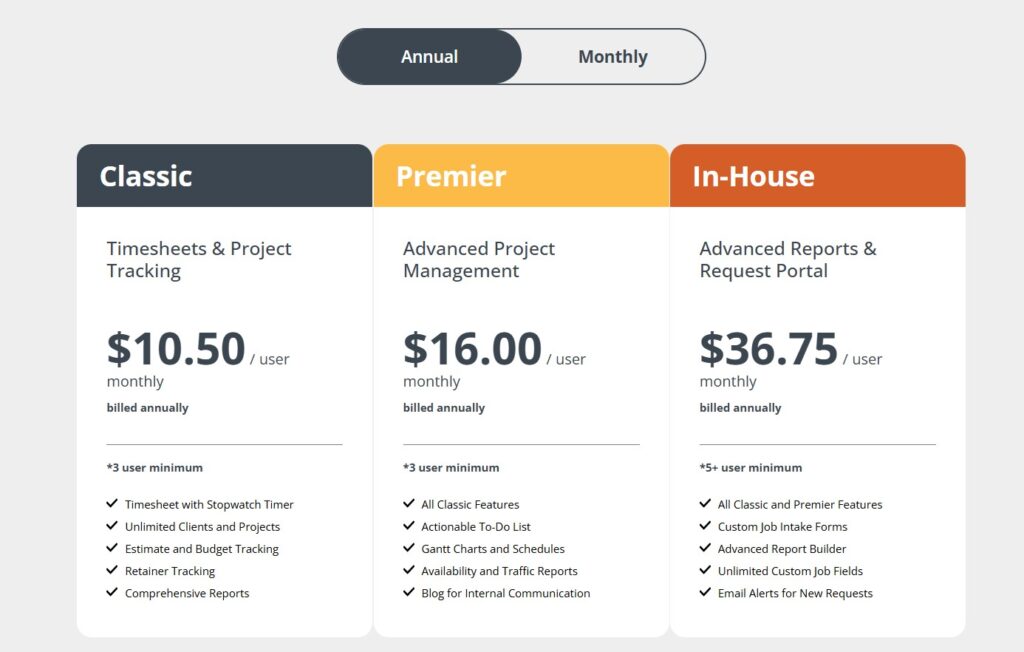Select the checkmark beside Estimate and Budget Tracking

click(x=112, y=548)
